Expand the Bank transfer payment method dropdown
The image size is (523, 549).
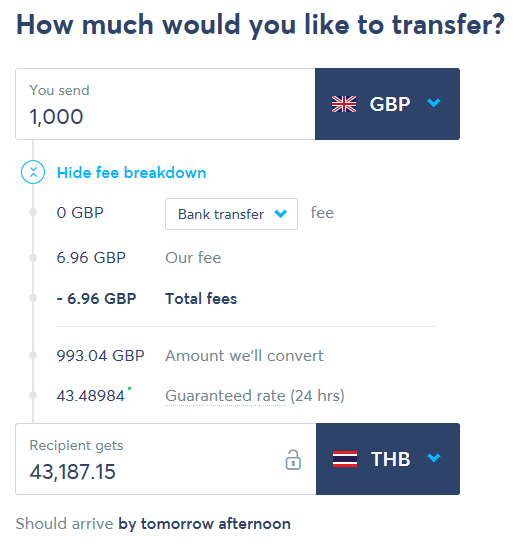pyautogui.click(x=231, y=214)
